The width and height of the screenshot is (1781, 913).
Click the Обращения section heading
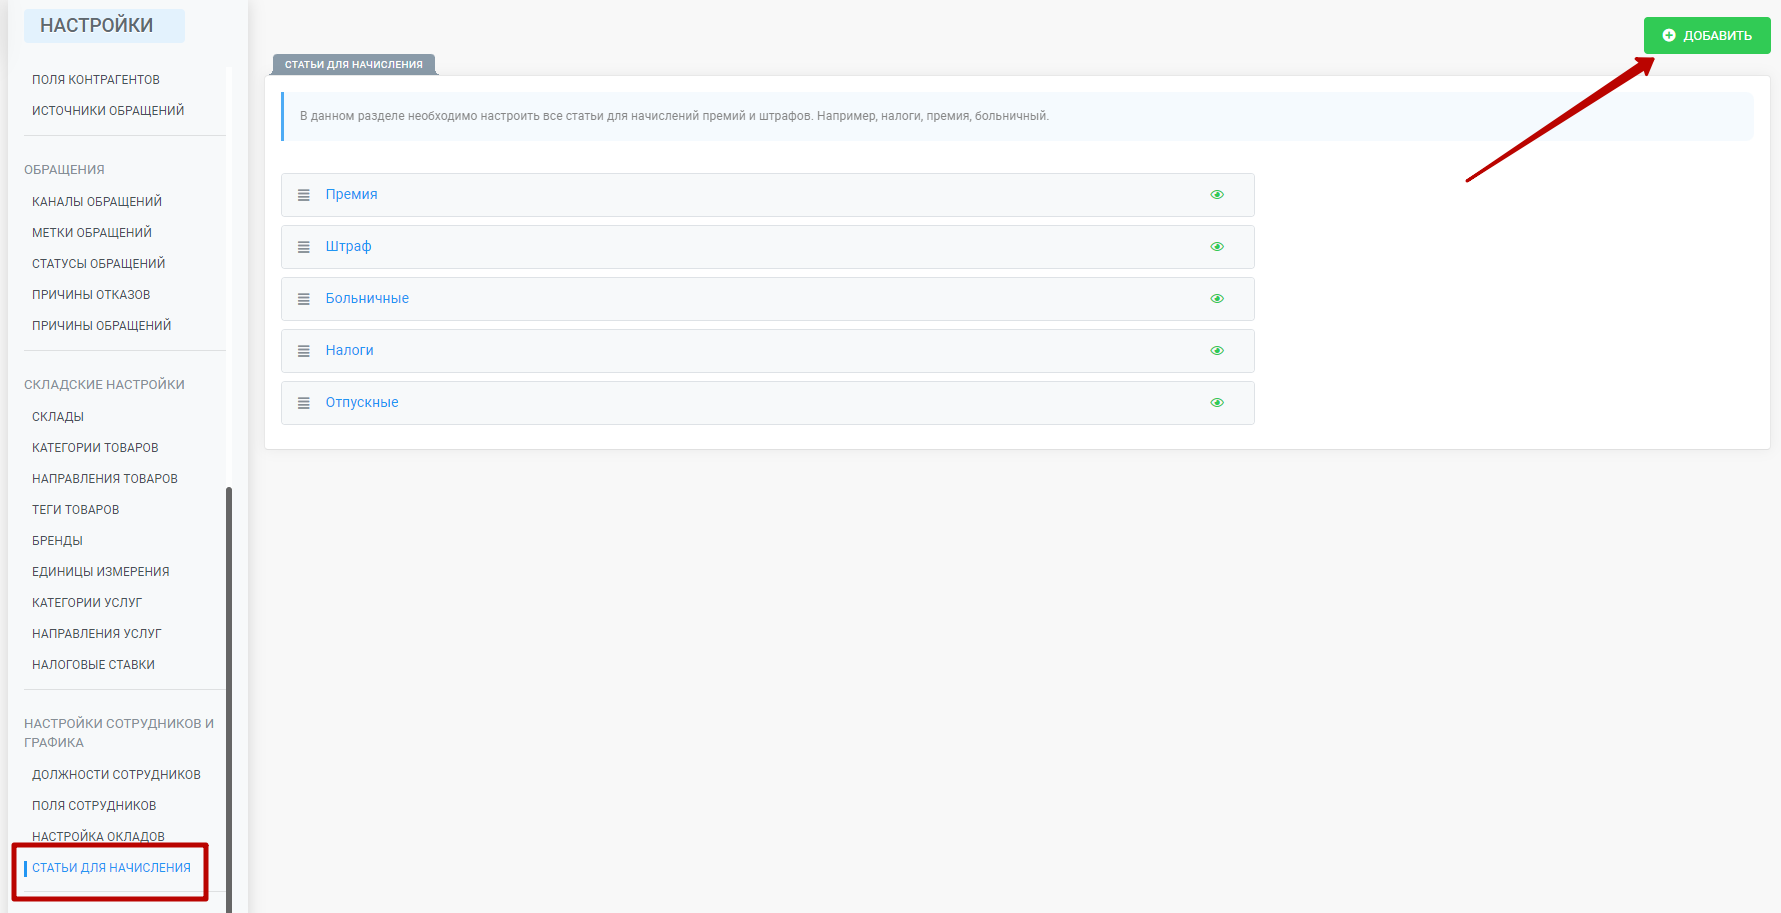(x=64, y=170)
